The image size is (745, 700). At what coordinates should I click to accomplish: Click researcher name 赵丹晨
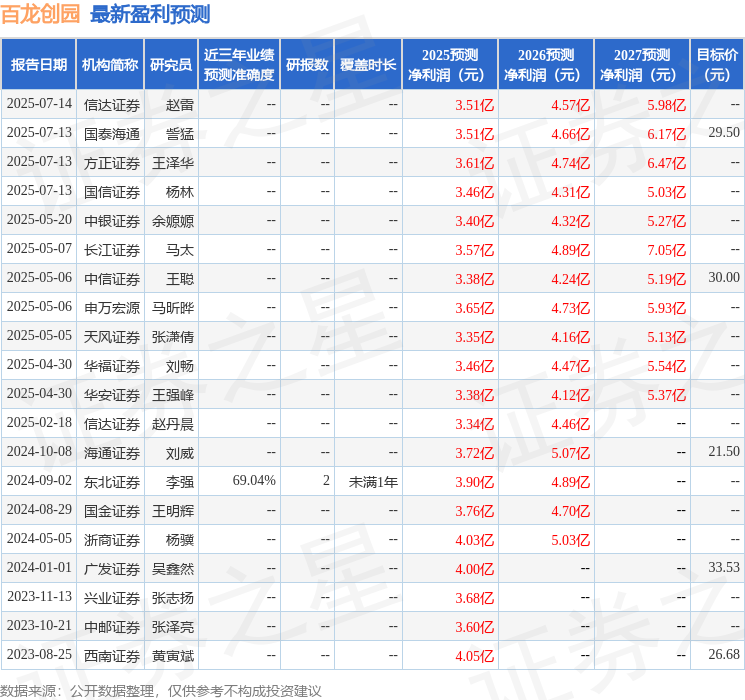(173, 424)
